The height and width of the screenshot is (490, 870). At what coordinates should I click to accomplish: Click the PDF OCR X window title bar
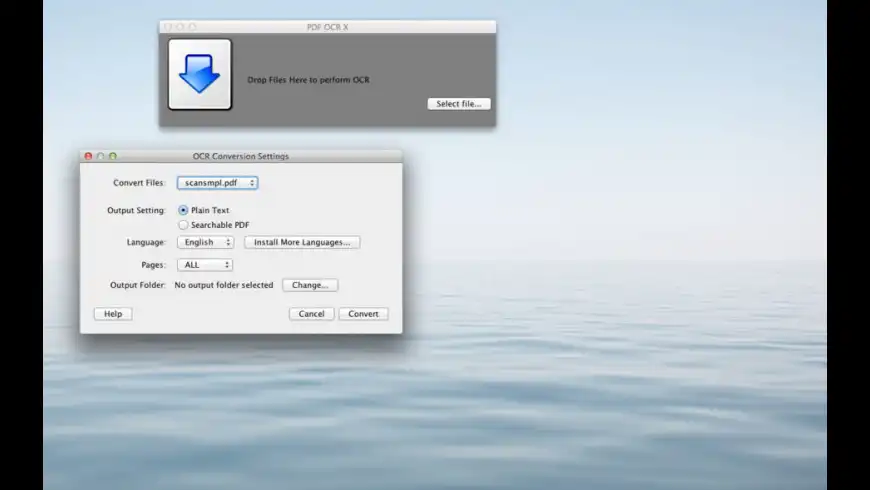pos(327,27)
